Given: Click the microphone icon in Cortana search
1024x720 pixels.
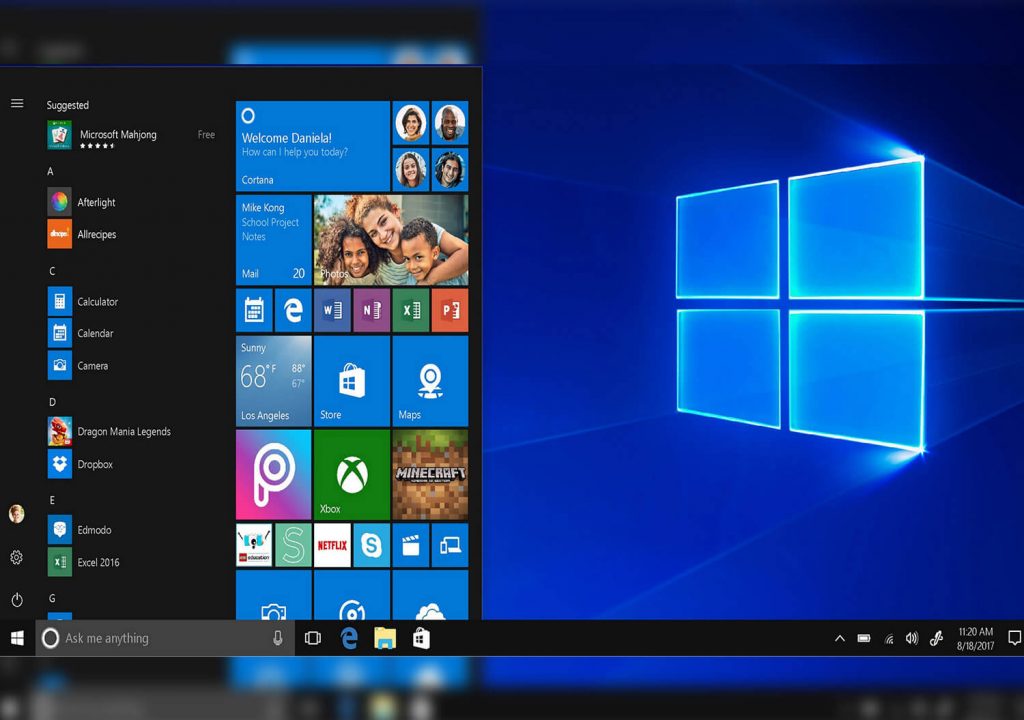Looking at the screenshot, I should tap(278, 638).
